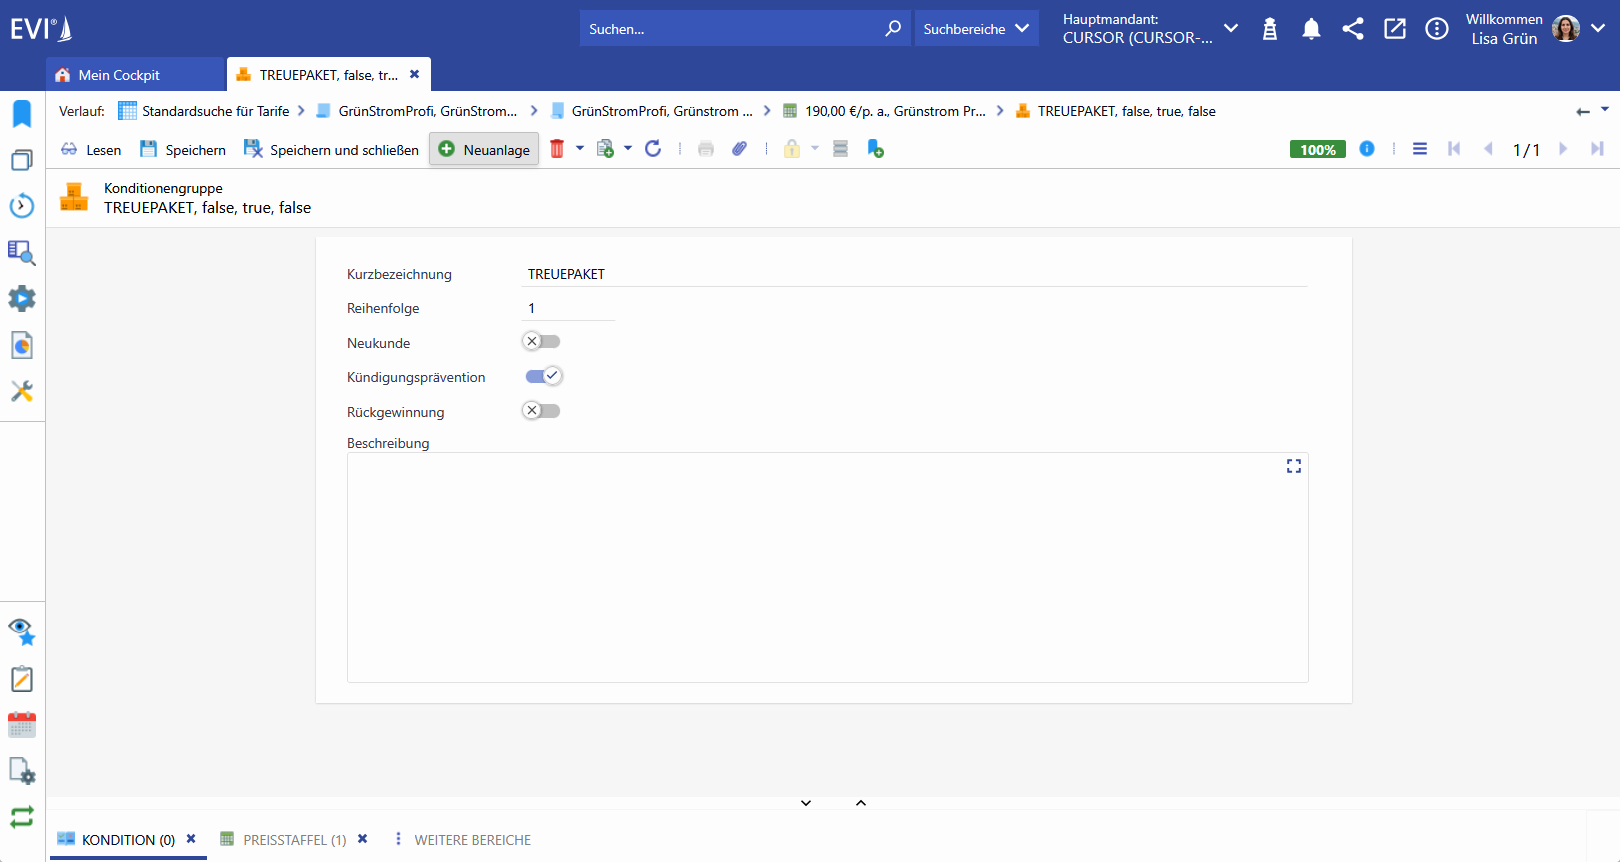Click the blue info icon
This screenshot has height=862, width=1620.
tap(1367, 149)
